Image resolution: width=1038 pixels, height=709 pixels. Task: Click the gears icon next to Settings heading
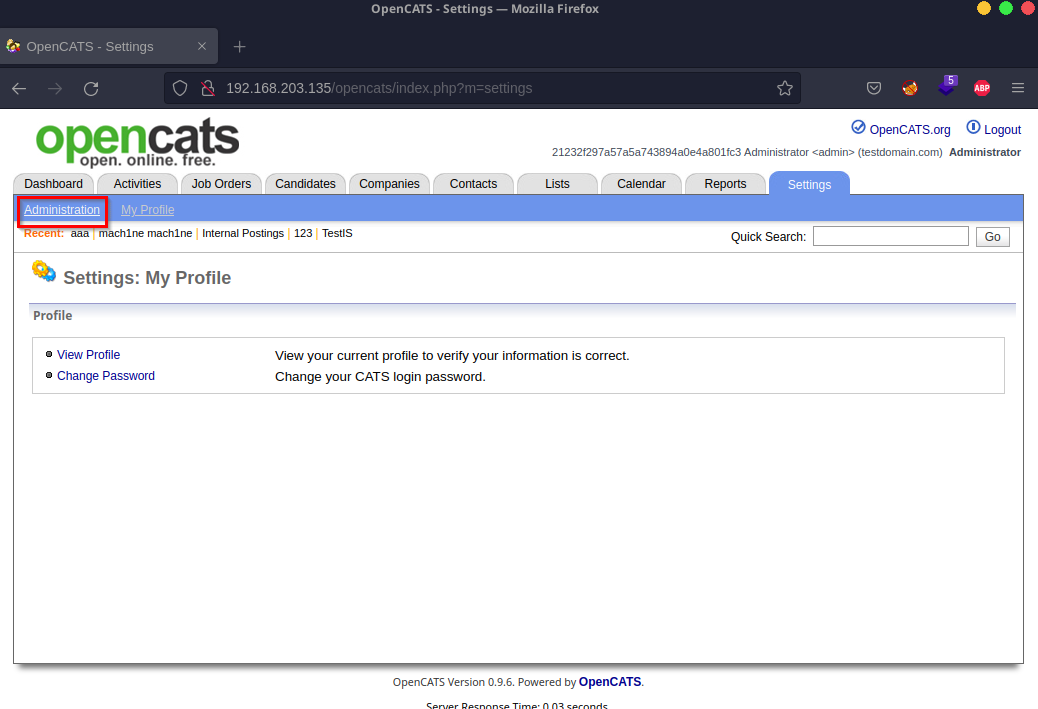tap(44, 271)
